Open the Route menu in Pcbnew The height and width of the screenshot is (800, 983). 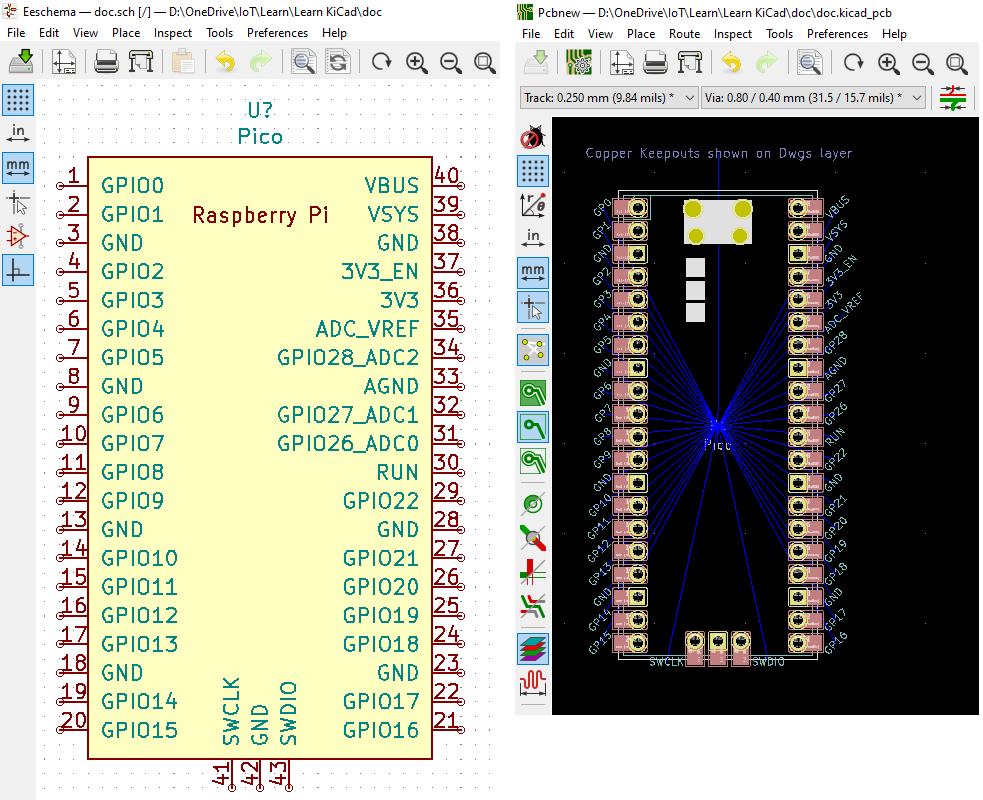click(684, 33)
